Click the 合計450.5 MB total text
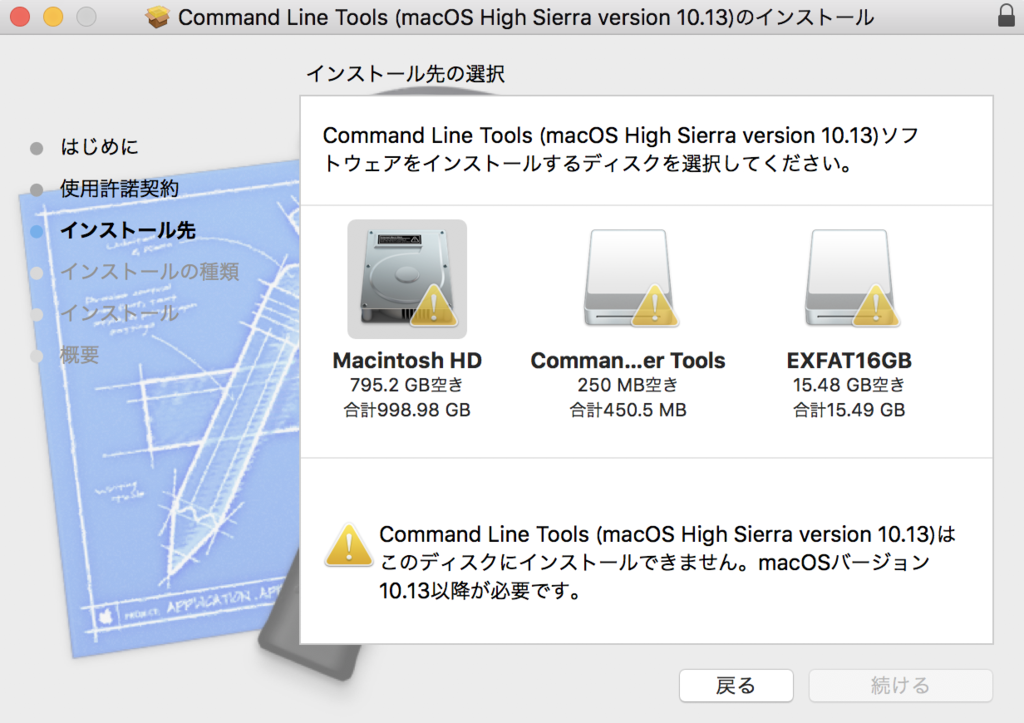The image size is (1024, 723). click(628, 410)
